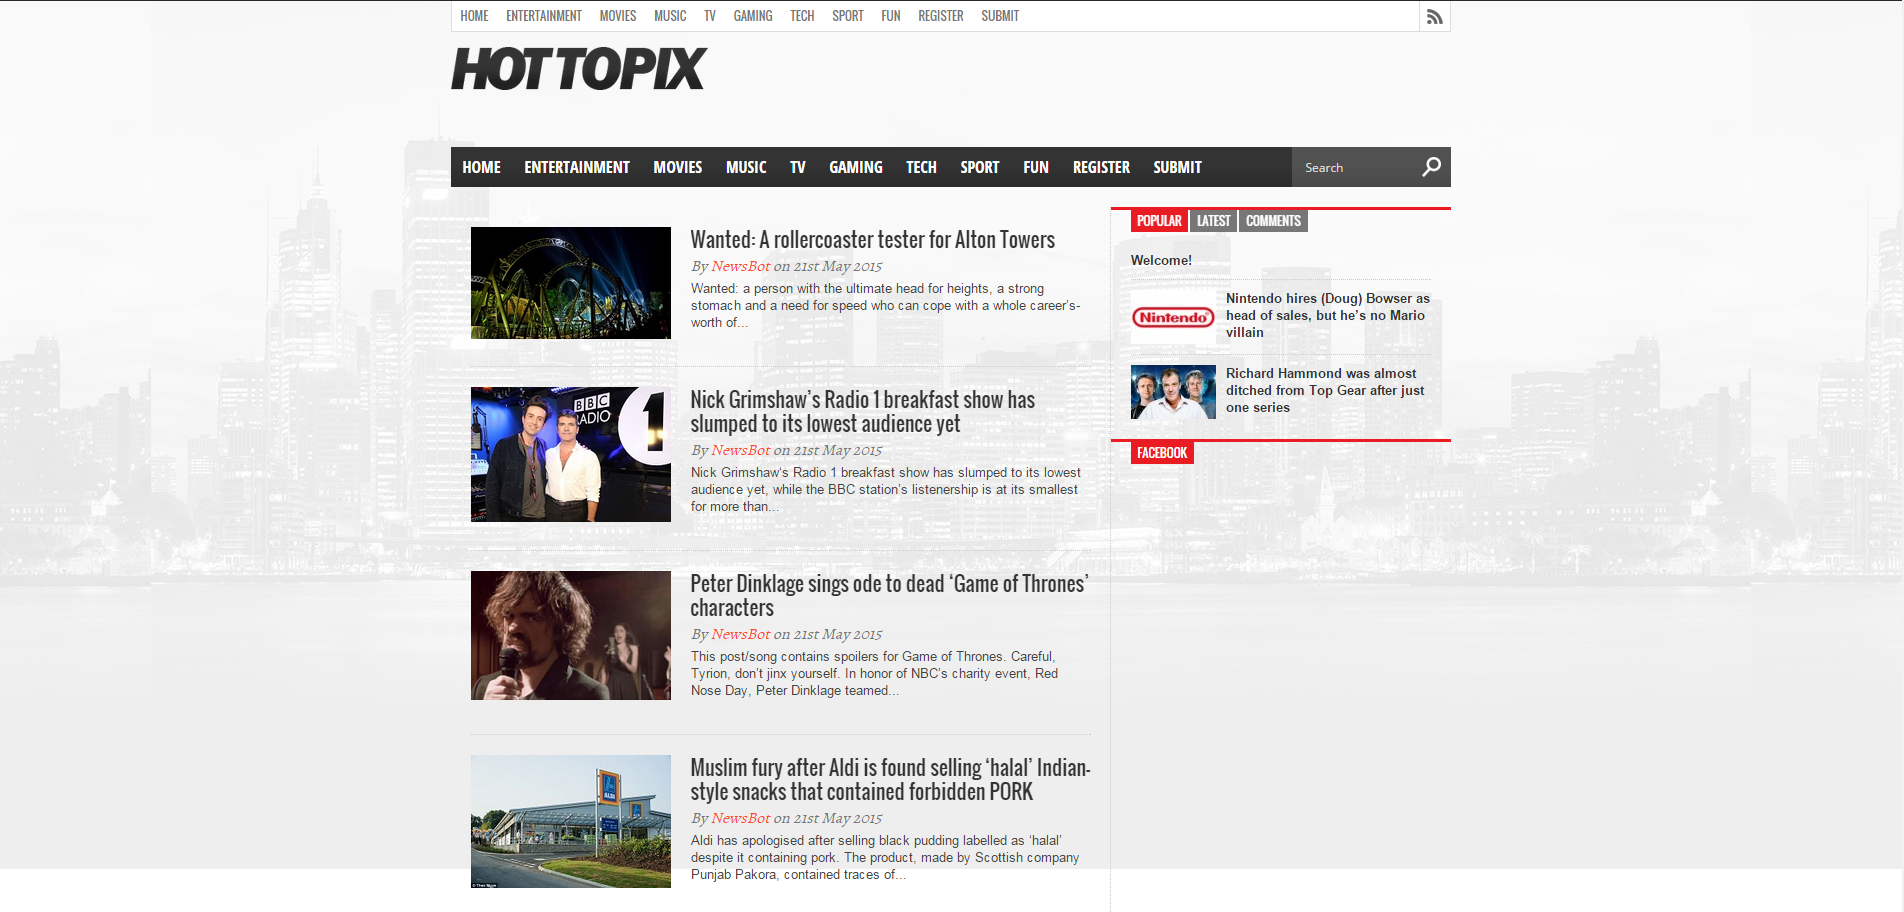Screen dimensions: 1904x912
Task: Click the HOTTOPIX site logo
Action: (x=579, y=69)
